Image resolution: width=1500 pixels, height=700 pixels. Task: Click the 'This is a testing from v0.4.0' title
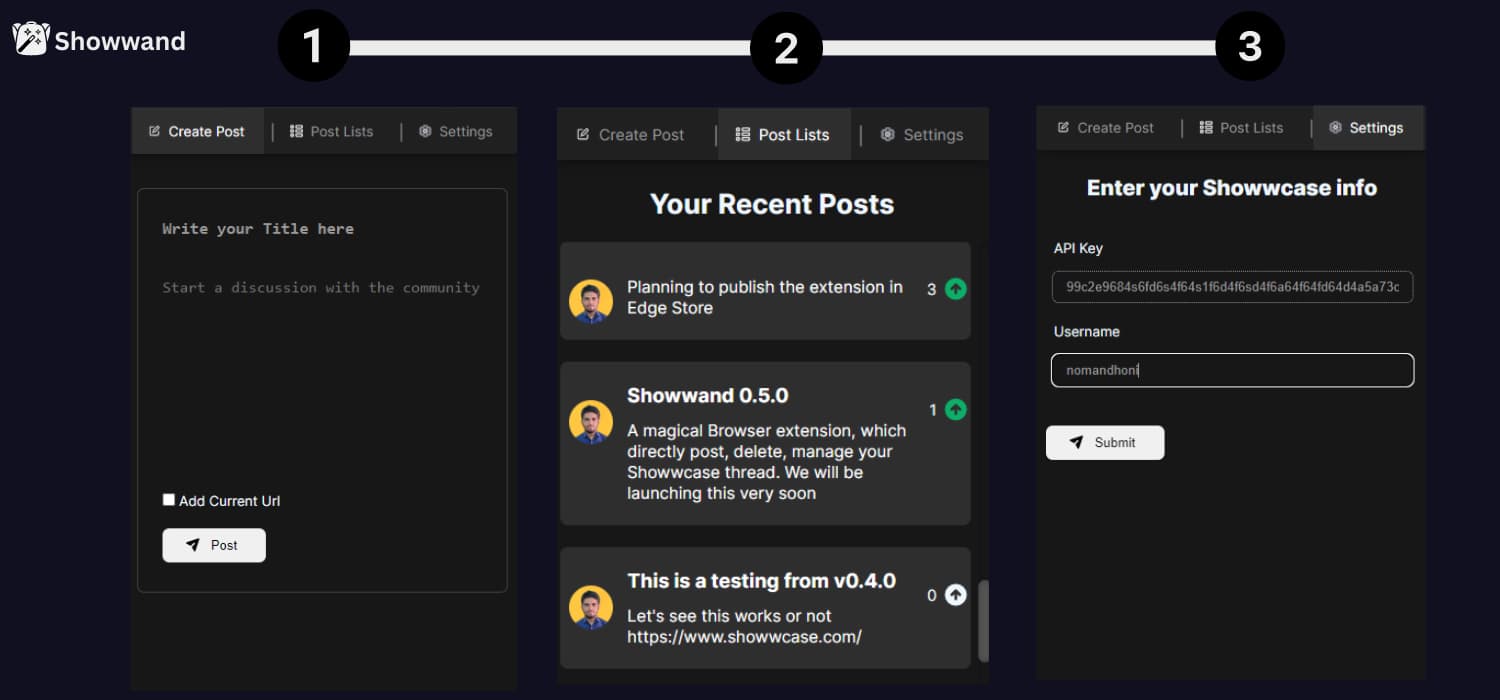761,581
